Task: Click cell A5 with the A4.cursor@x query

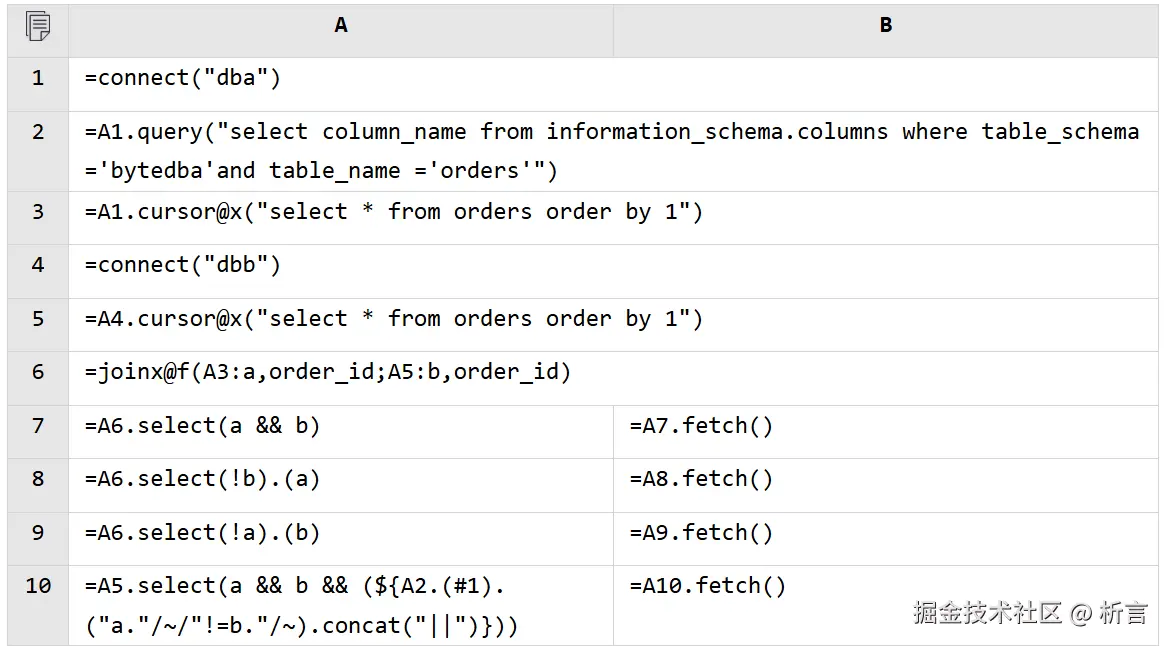Action: point(394,319)
